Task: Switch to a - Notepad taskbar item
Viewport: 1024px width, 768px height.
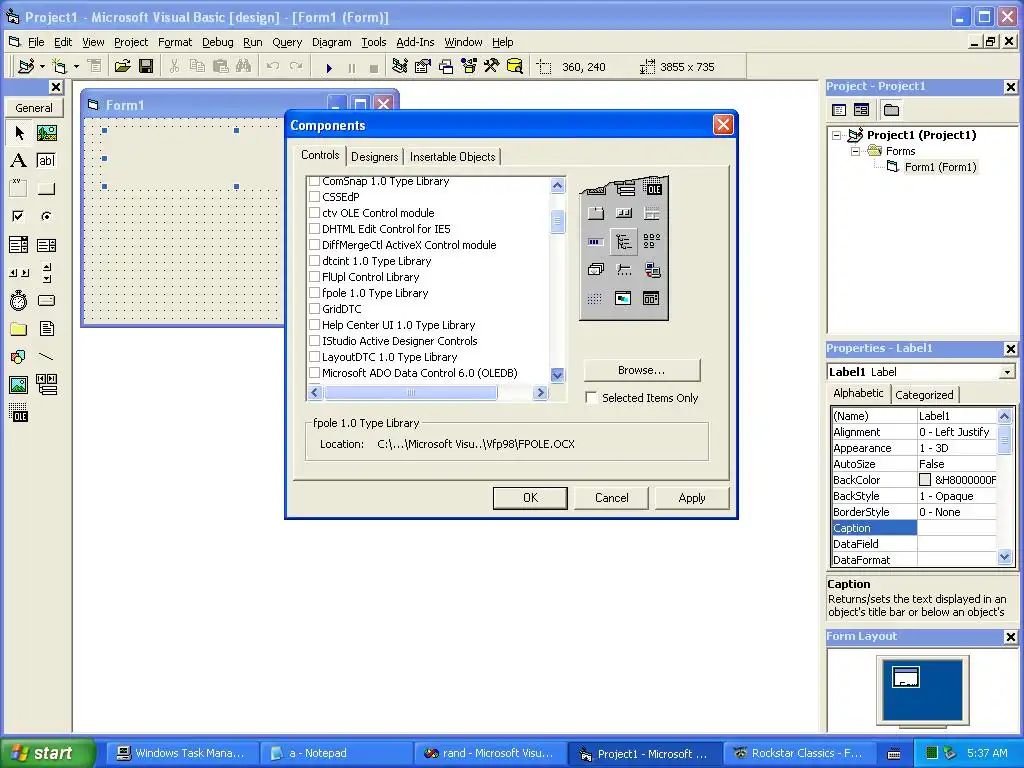Action: click(336, 753)
